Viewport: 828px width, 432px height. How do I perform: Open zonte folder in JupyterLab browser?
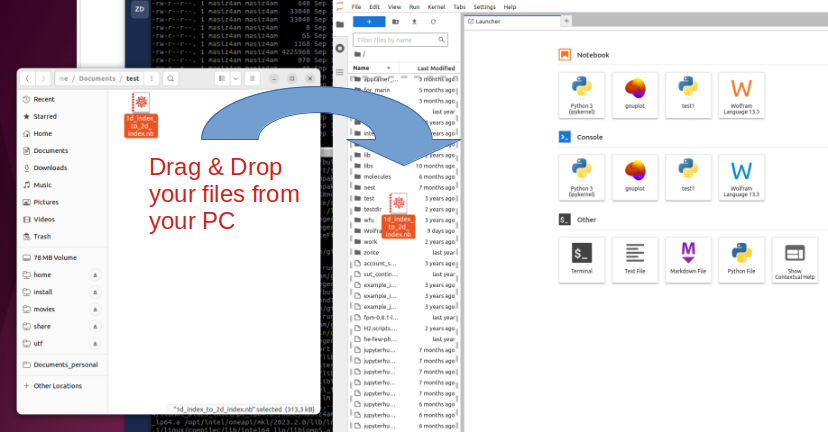click(404, 252)
